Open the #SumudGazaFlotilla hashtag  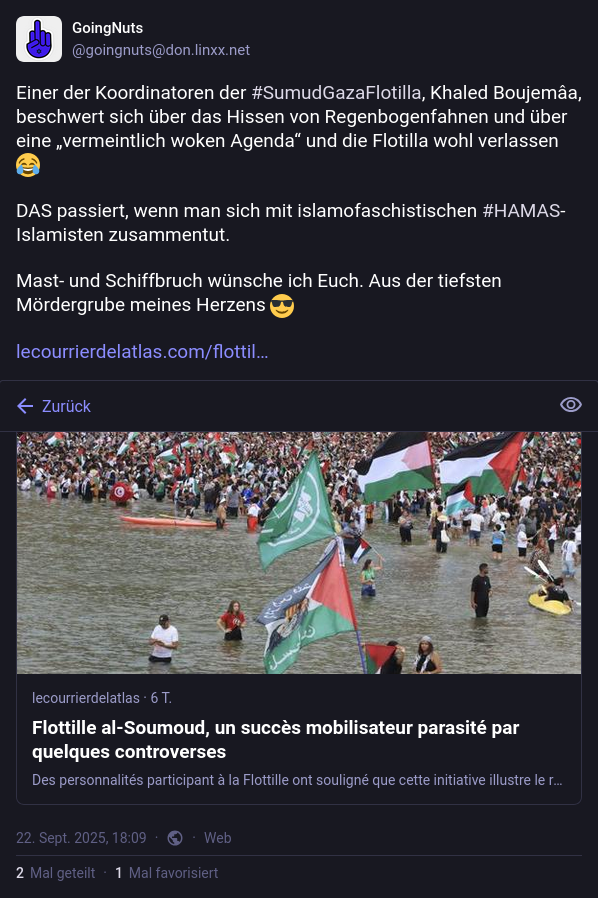click(x=336, y=93)
